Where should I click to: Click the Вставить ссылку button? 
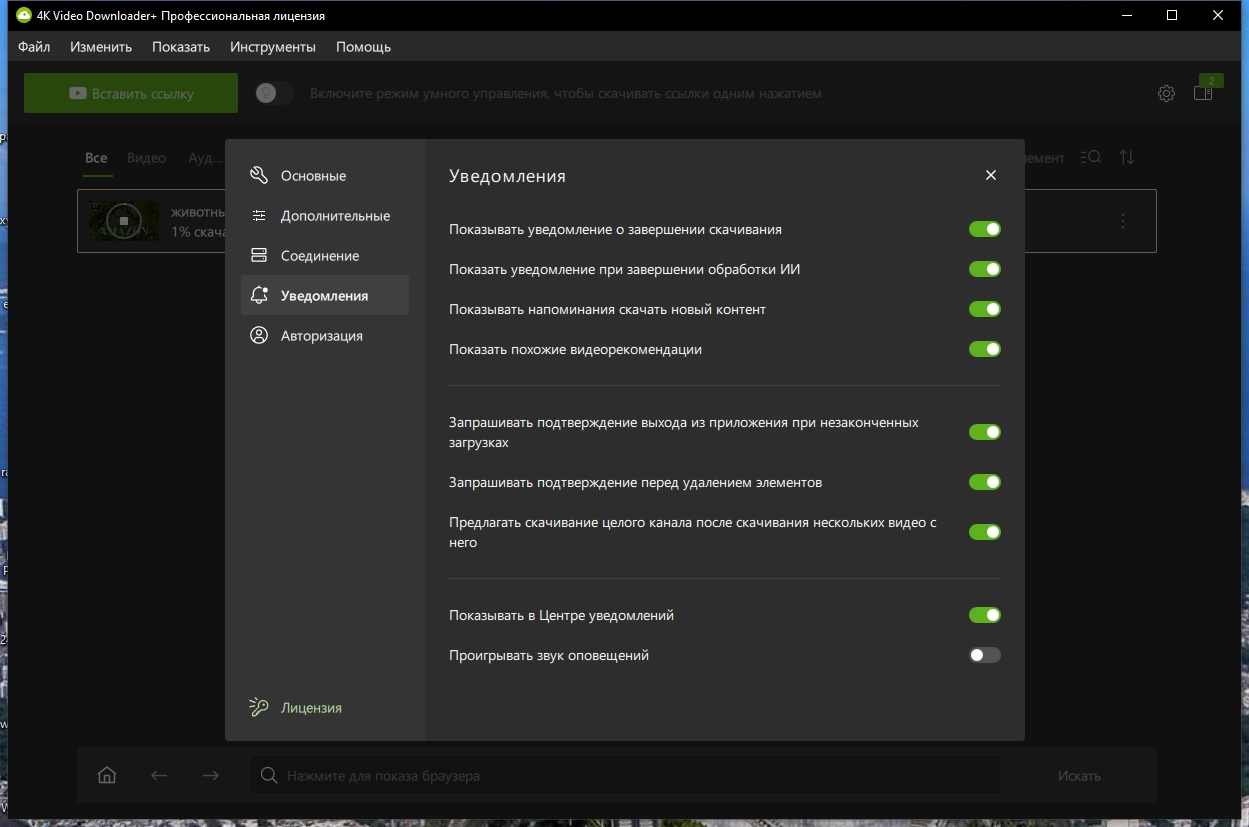[x=131, y=94]
